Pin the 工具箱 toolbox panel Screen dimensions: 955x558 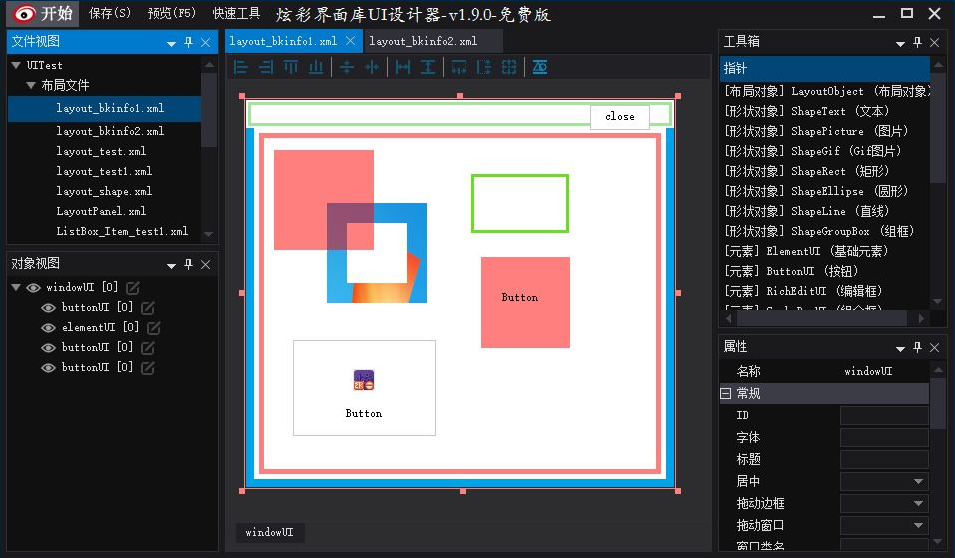pos(917,42)
